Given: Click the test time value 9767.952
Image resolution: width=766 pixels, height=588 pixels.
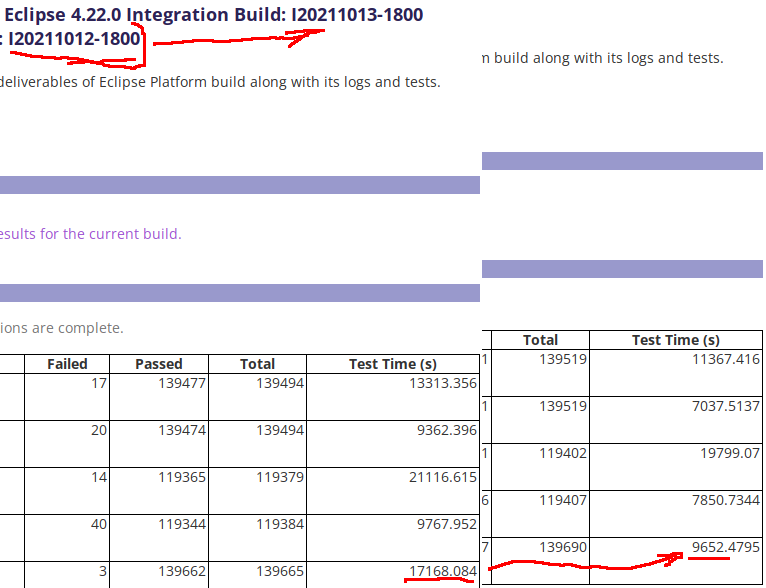Looking at the screenshot, I should (x=447, y=524).
